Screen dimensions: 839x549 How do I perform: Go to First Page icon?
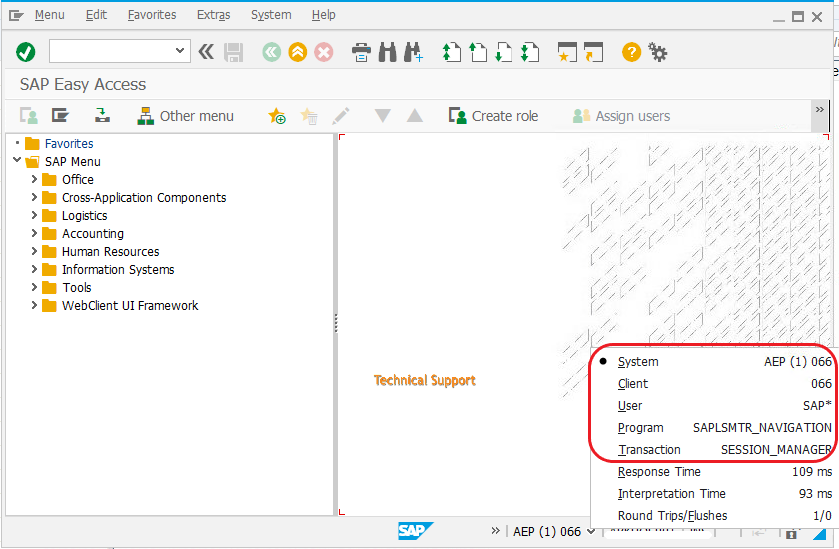point(452,52)
